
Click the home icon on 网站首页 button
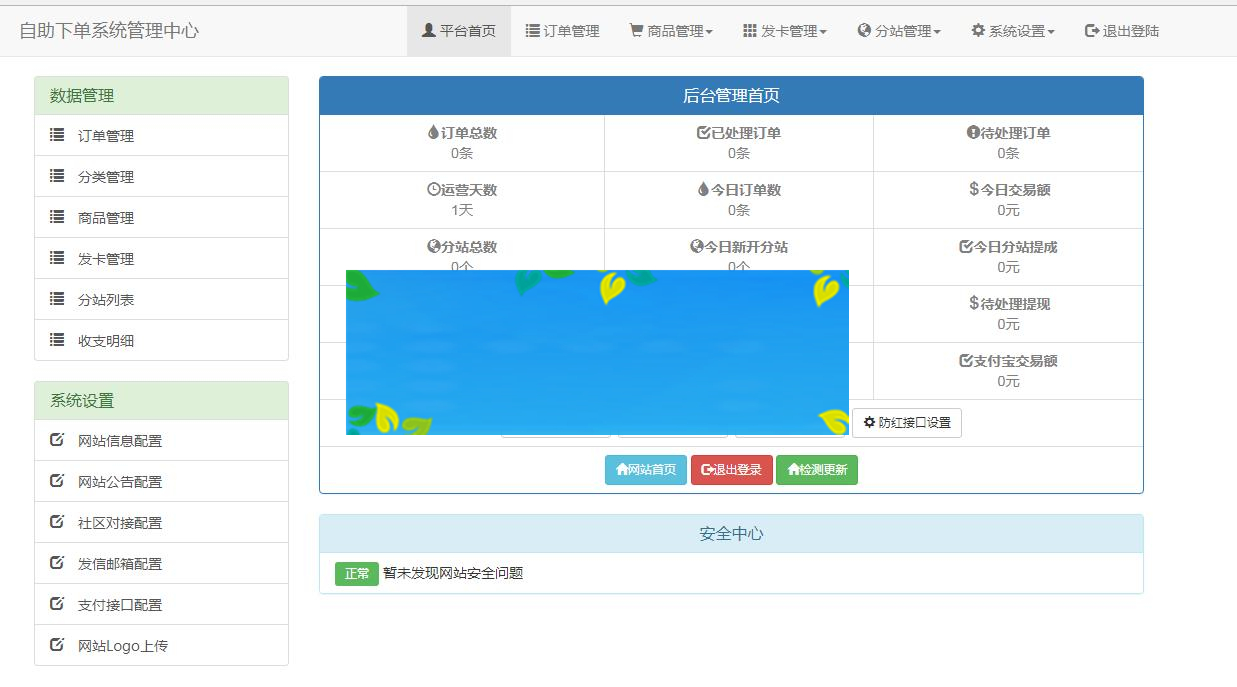pyautogui.click(x=622, y=469)
